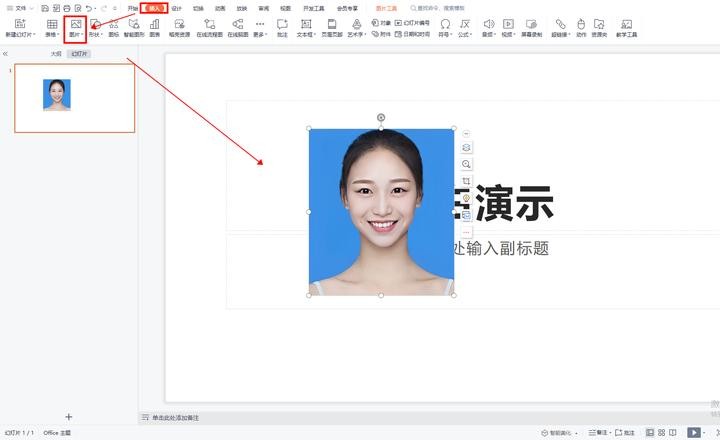Click the crop icon beside the photo

click(466, 181)
